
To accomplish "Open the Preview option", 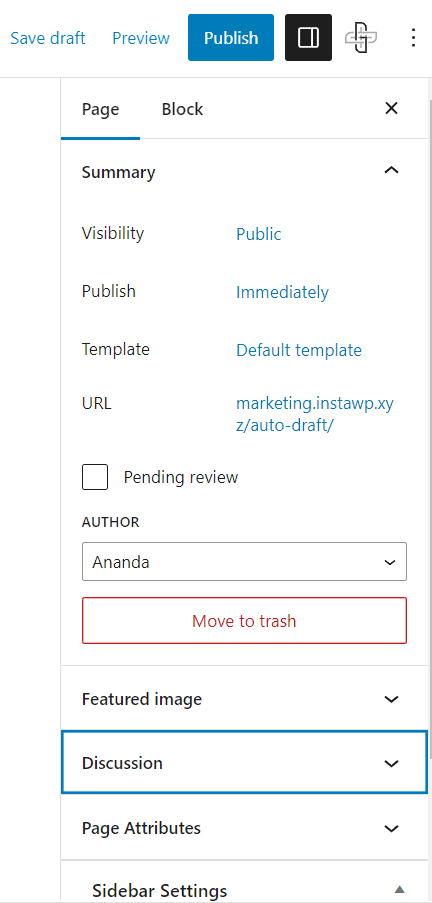I will click(141, 38).
